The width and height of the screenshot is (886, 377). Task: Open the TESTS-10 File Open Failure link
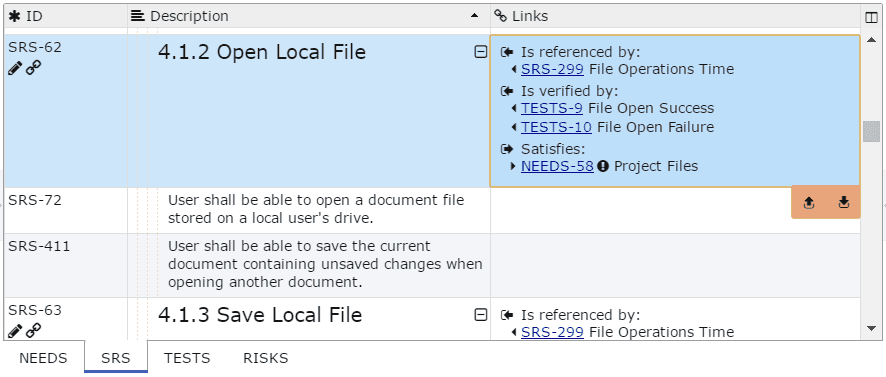click(556, 127)
